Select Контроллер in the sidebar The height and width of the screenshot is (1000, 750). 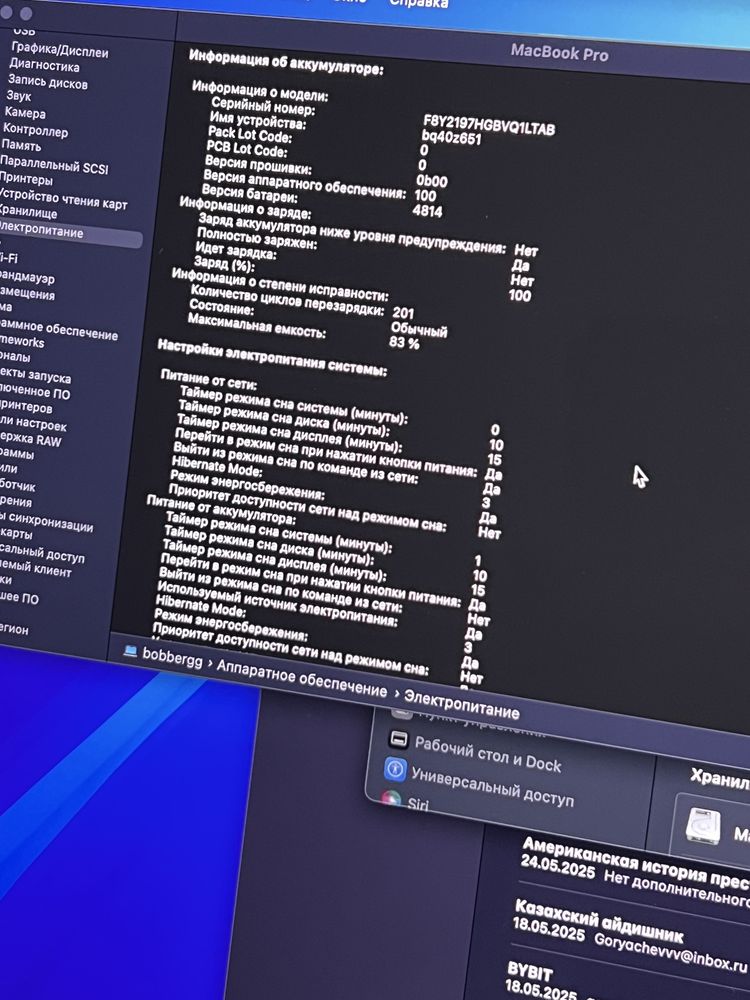click(x=35, y=130)
